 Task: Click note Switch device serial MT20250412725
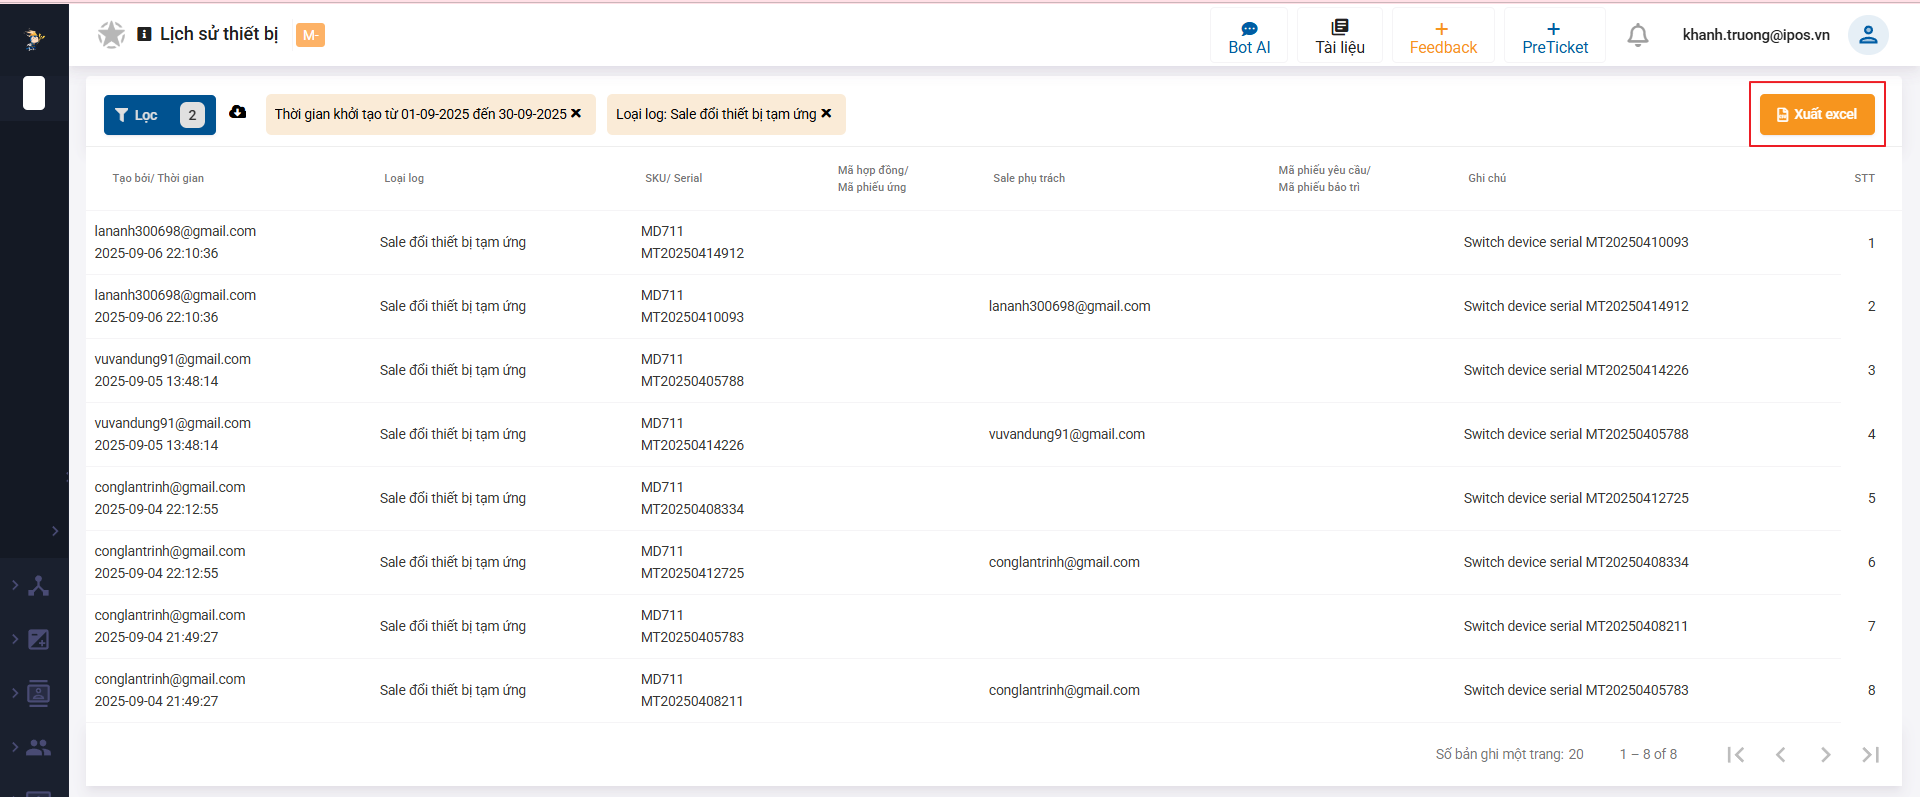click(x=1576, y=498)
